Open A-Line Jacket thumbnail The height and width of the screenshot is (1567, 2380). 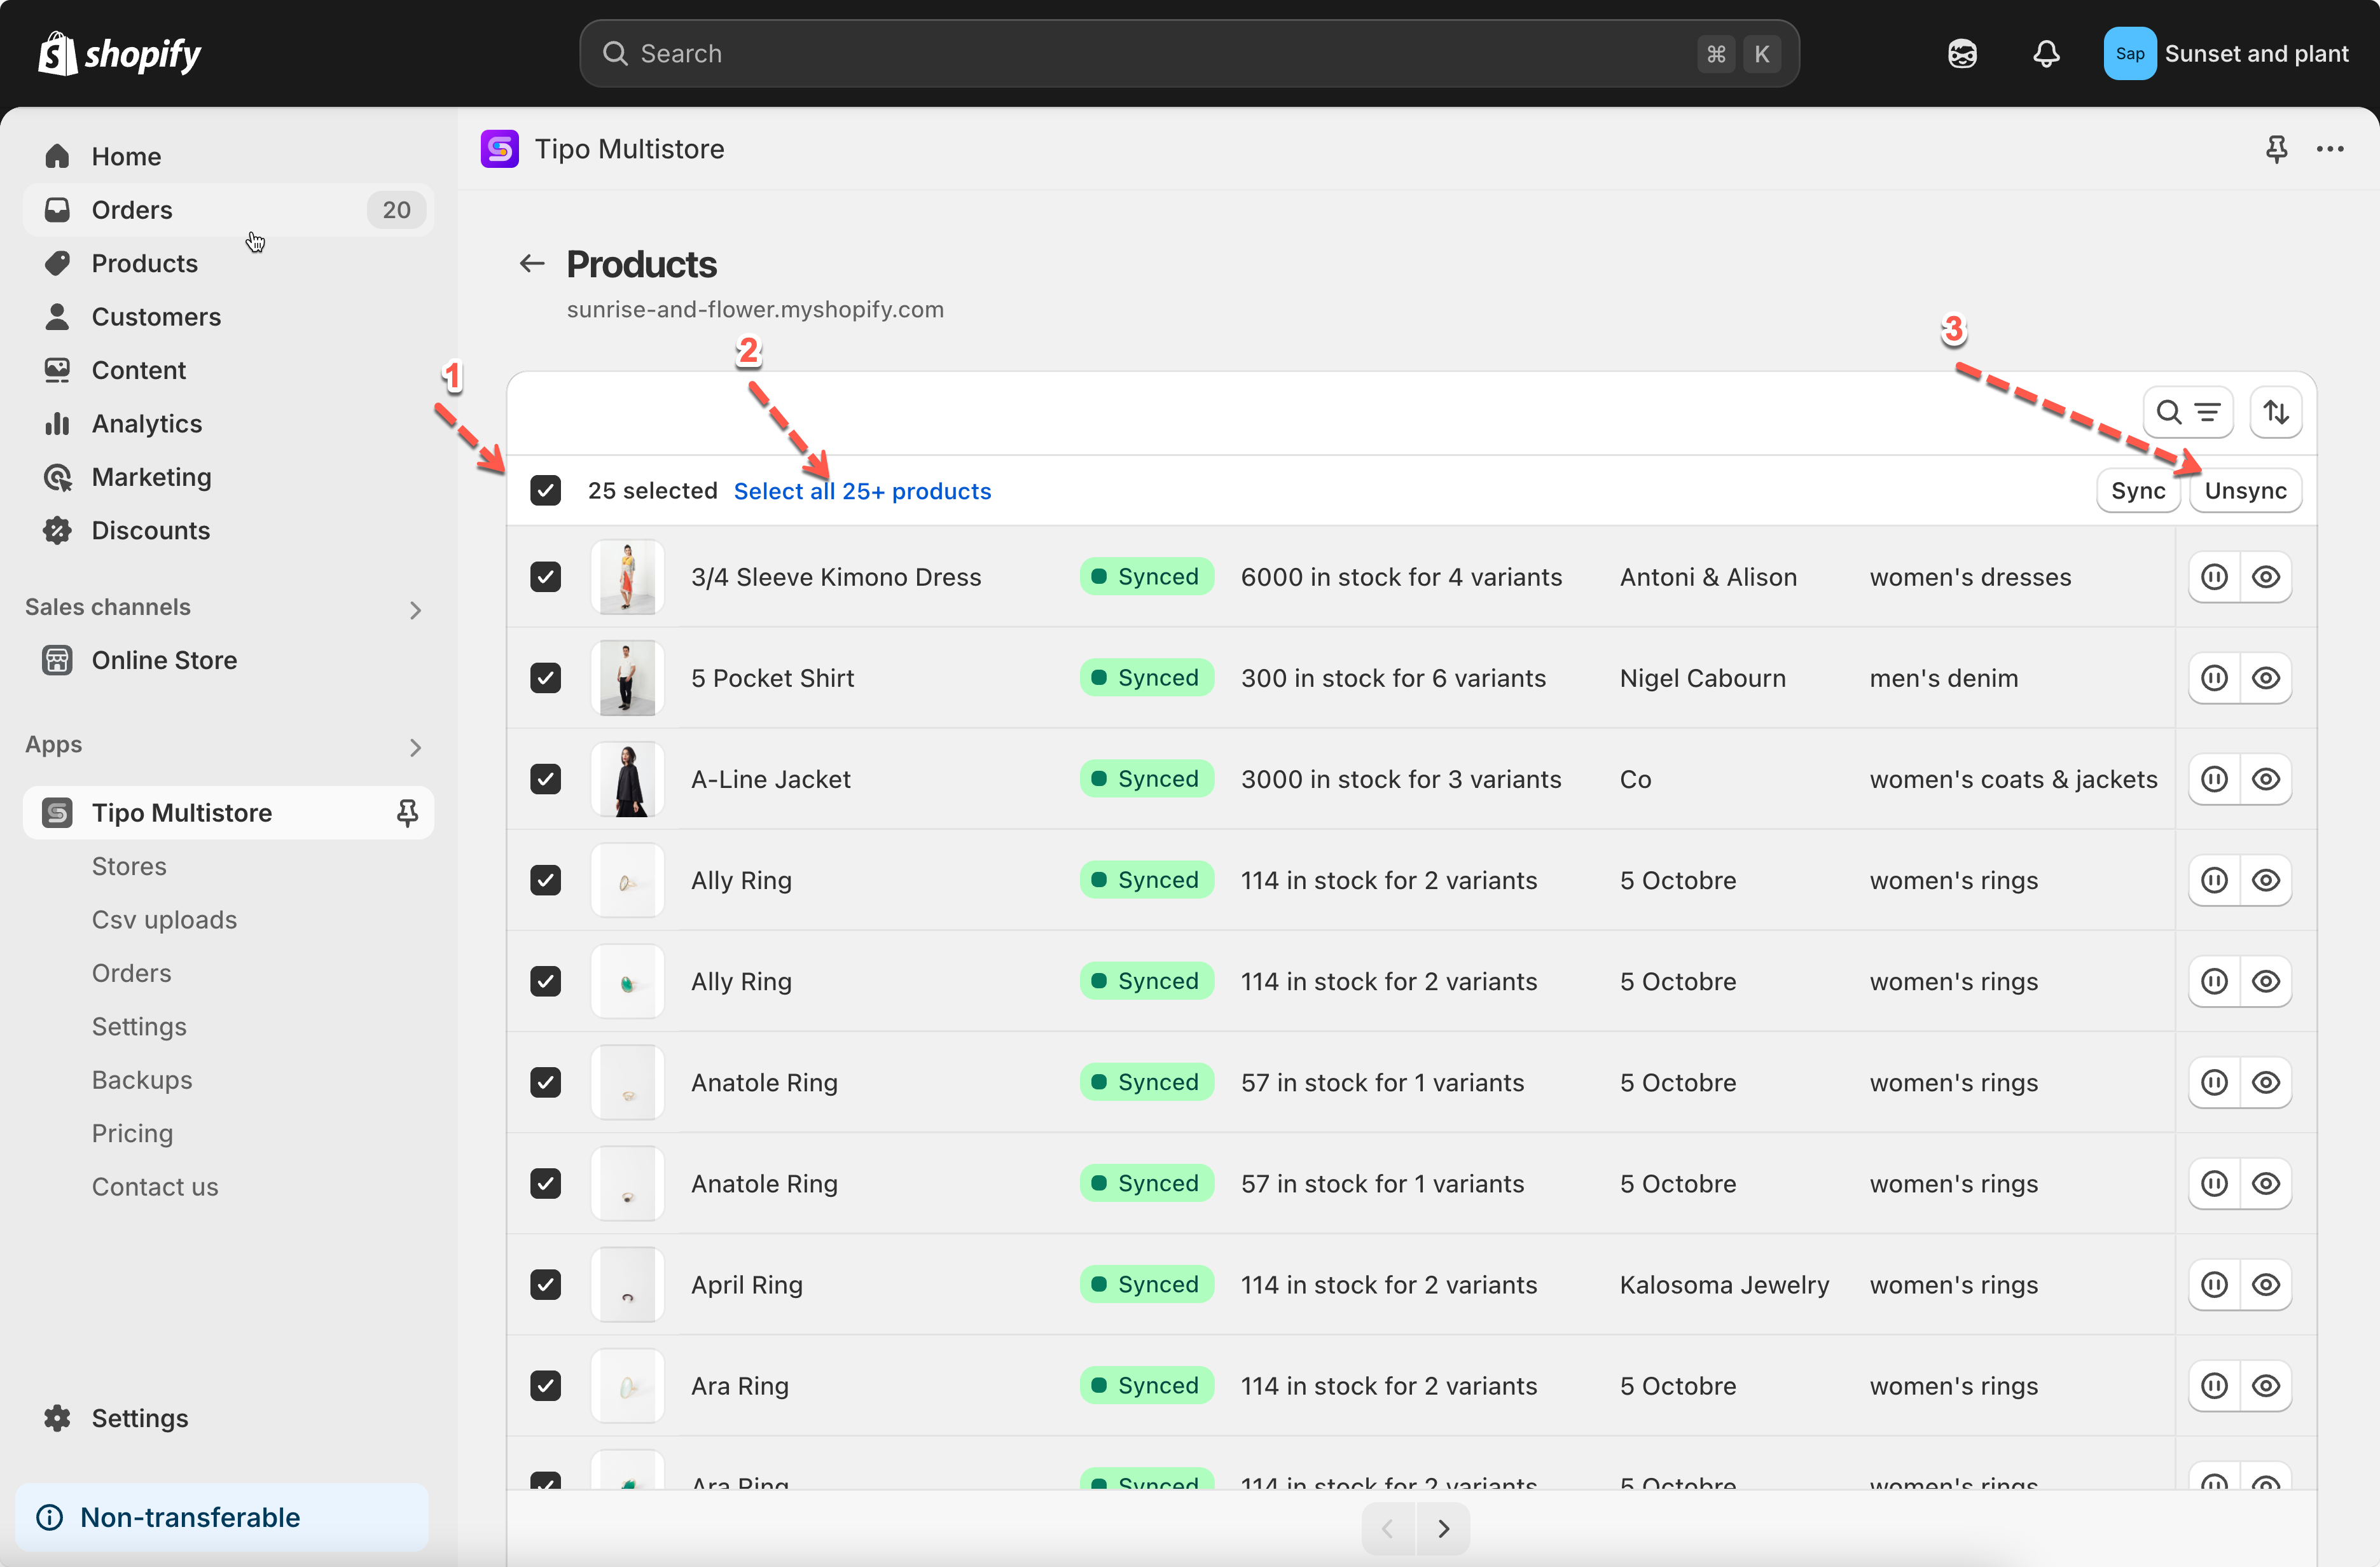627,779
